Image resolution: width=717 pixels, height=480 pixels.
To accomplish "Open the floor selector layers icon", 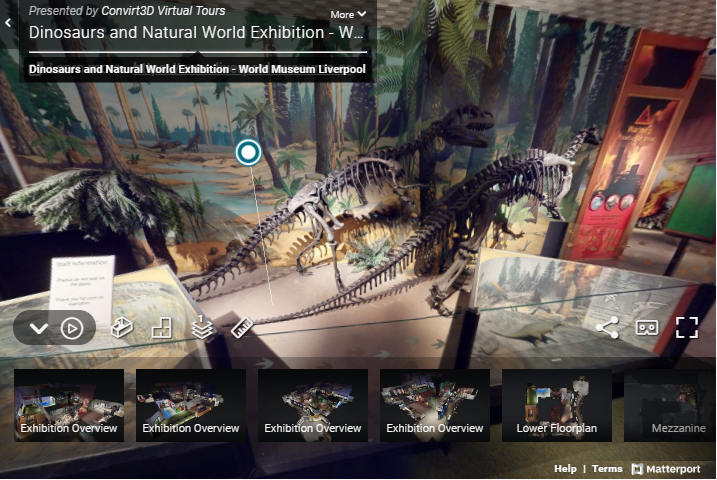I will tap(201, 328).
